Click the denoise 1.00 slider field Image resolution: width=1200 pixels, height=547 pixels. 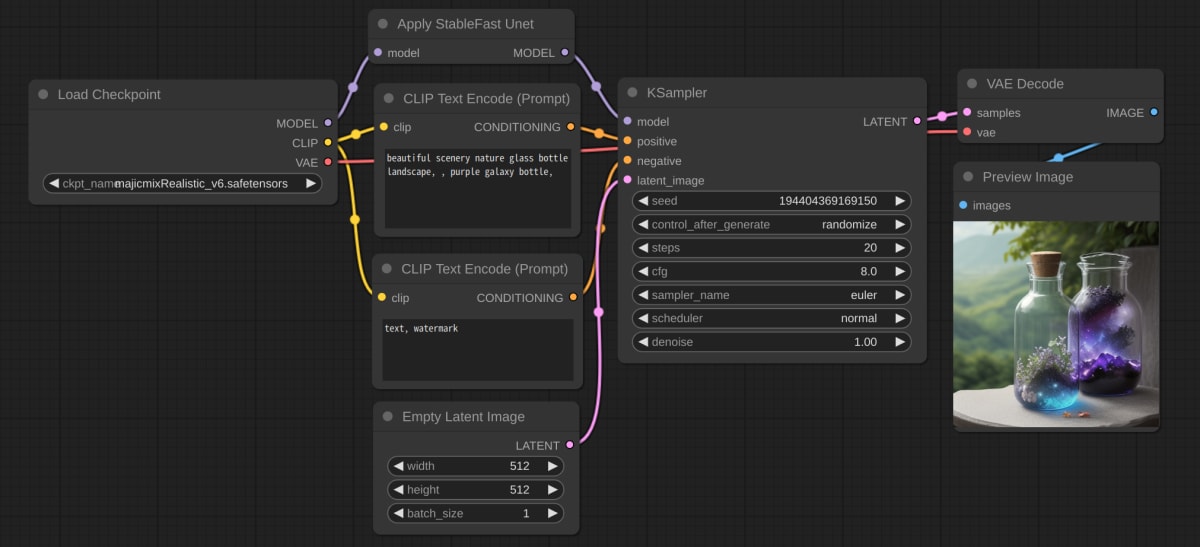(x=772, y=342)
